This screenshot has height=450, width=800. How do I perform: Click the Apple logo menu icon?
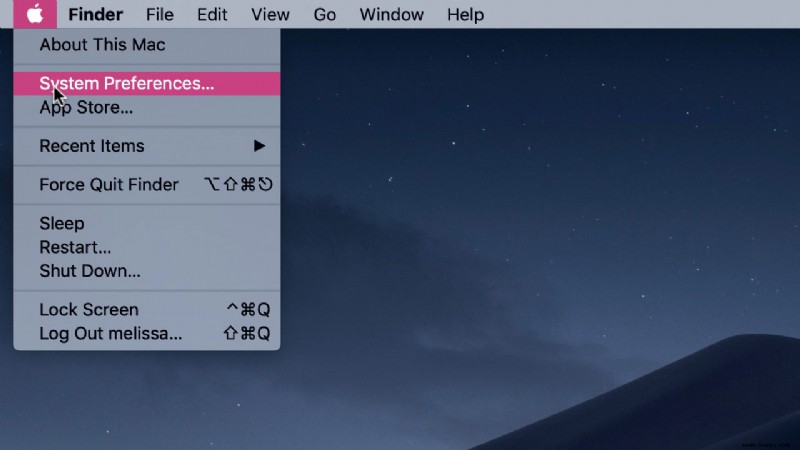(35, 14)
